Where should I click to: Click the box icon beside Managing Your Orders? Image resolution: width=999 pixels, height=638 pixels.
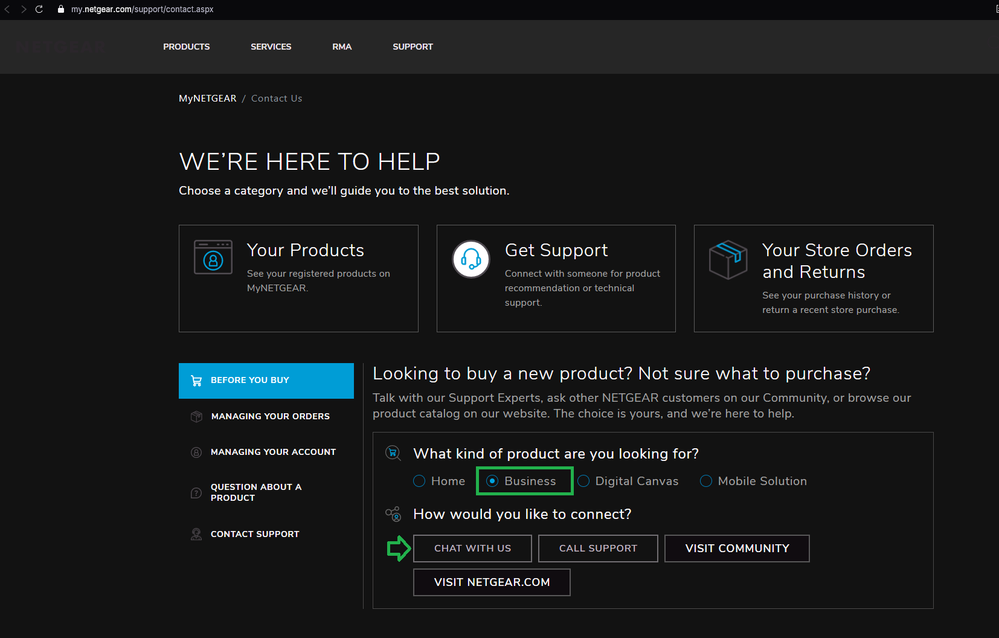pyautogui.click(x=196, y=417)
